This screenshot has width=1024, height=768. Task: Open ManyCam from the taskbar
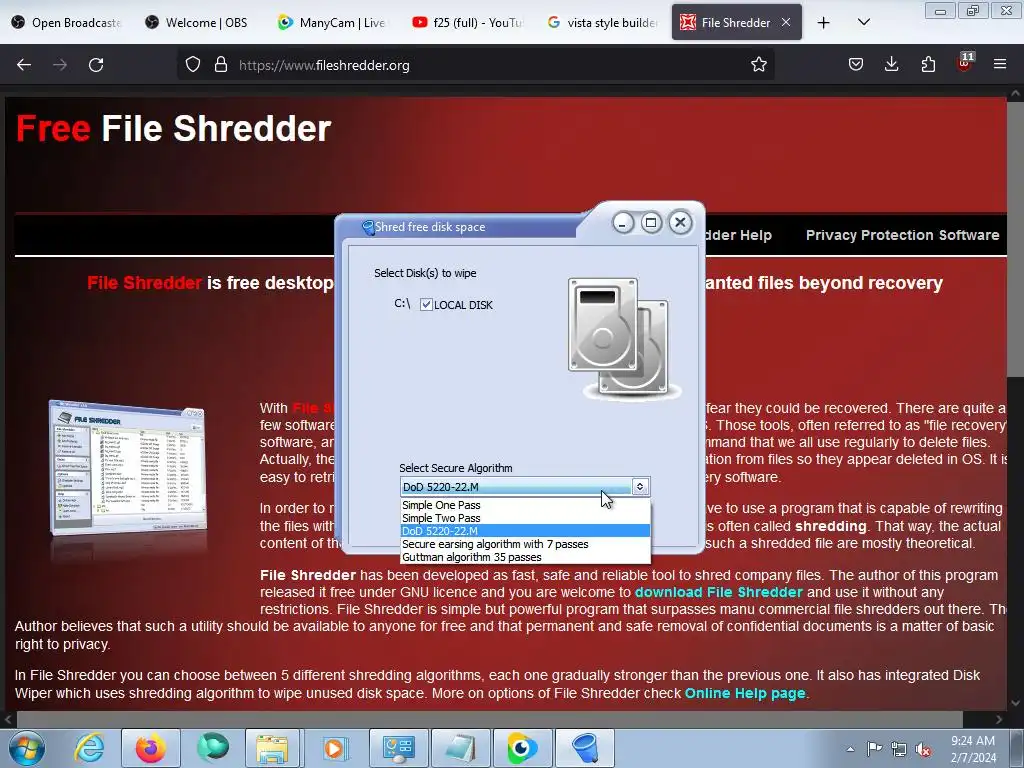tap(522, 748)
